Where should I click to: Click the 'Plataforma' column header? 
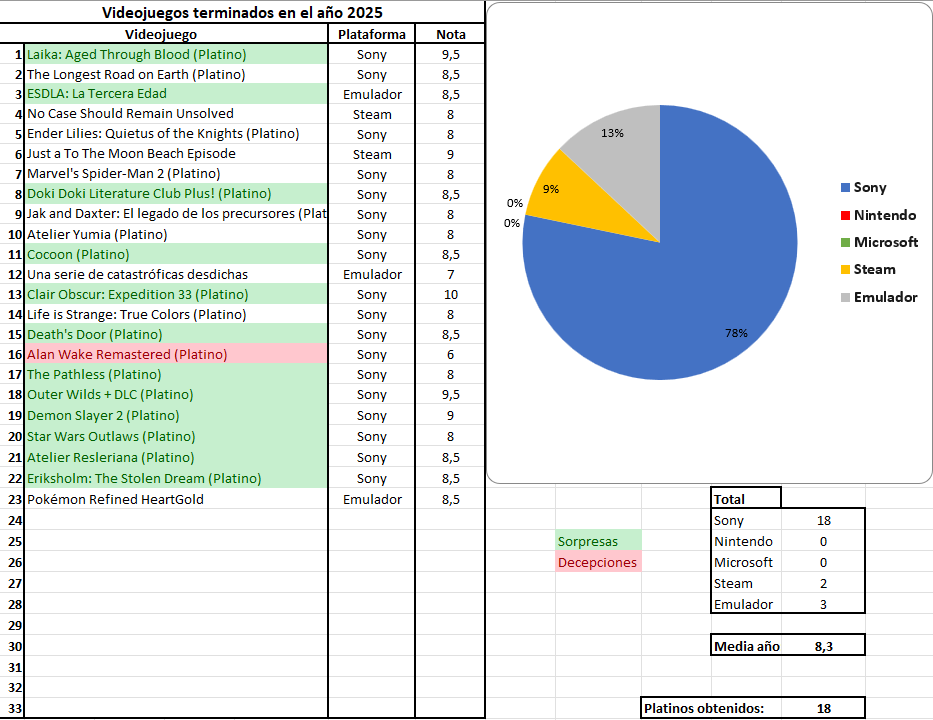coord(371,34)
